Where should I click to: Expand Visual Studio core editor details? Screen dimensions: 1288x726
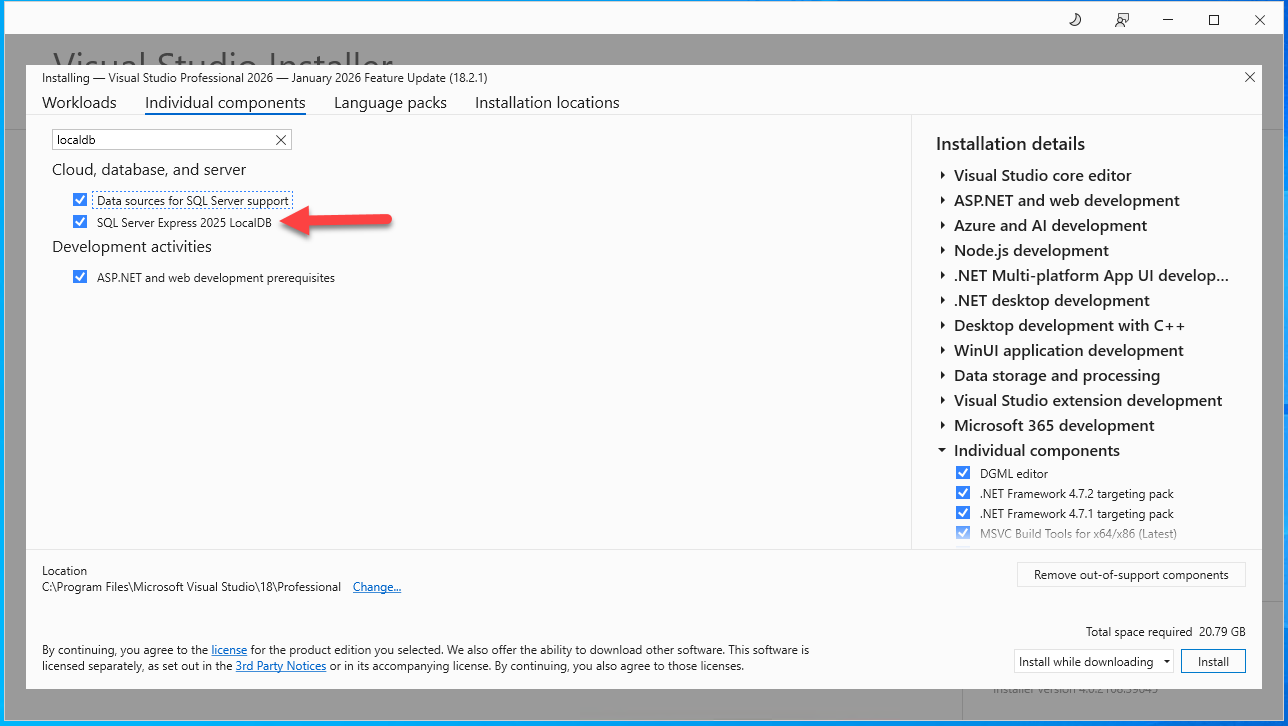pos(942,176)
